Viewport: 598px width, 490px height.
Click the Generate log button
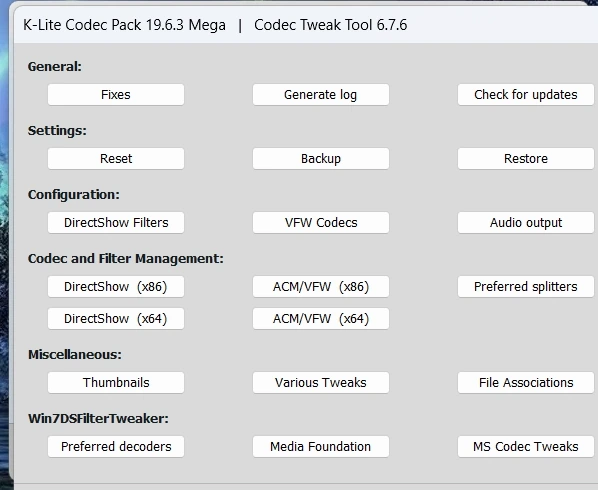[x=321, y=95]
